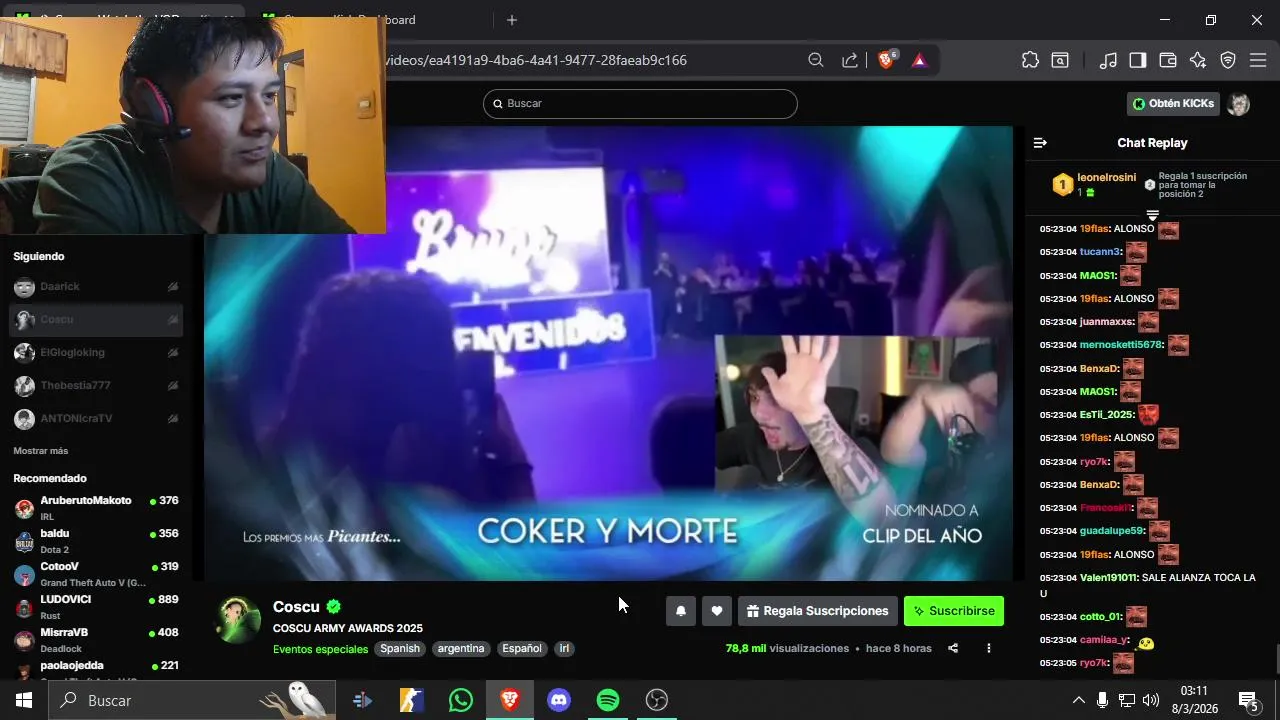Image resolution: width=1280 pixels, height=720 pixels.
Task: Open Daarick in the Siguiendo list
Action: pos(96,287)
